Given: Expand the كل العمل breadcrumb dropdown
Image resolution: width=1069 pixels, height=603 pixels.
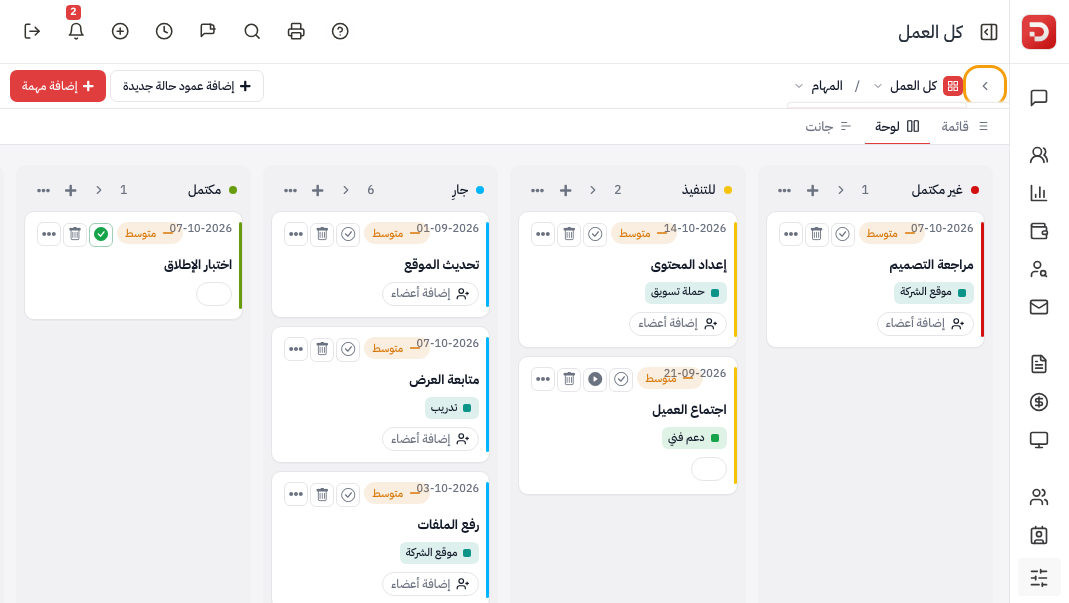Looking at the screenshot, I should [878, 86].
